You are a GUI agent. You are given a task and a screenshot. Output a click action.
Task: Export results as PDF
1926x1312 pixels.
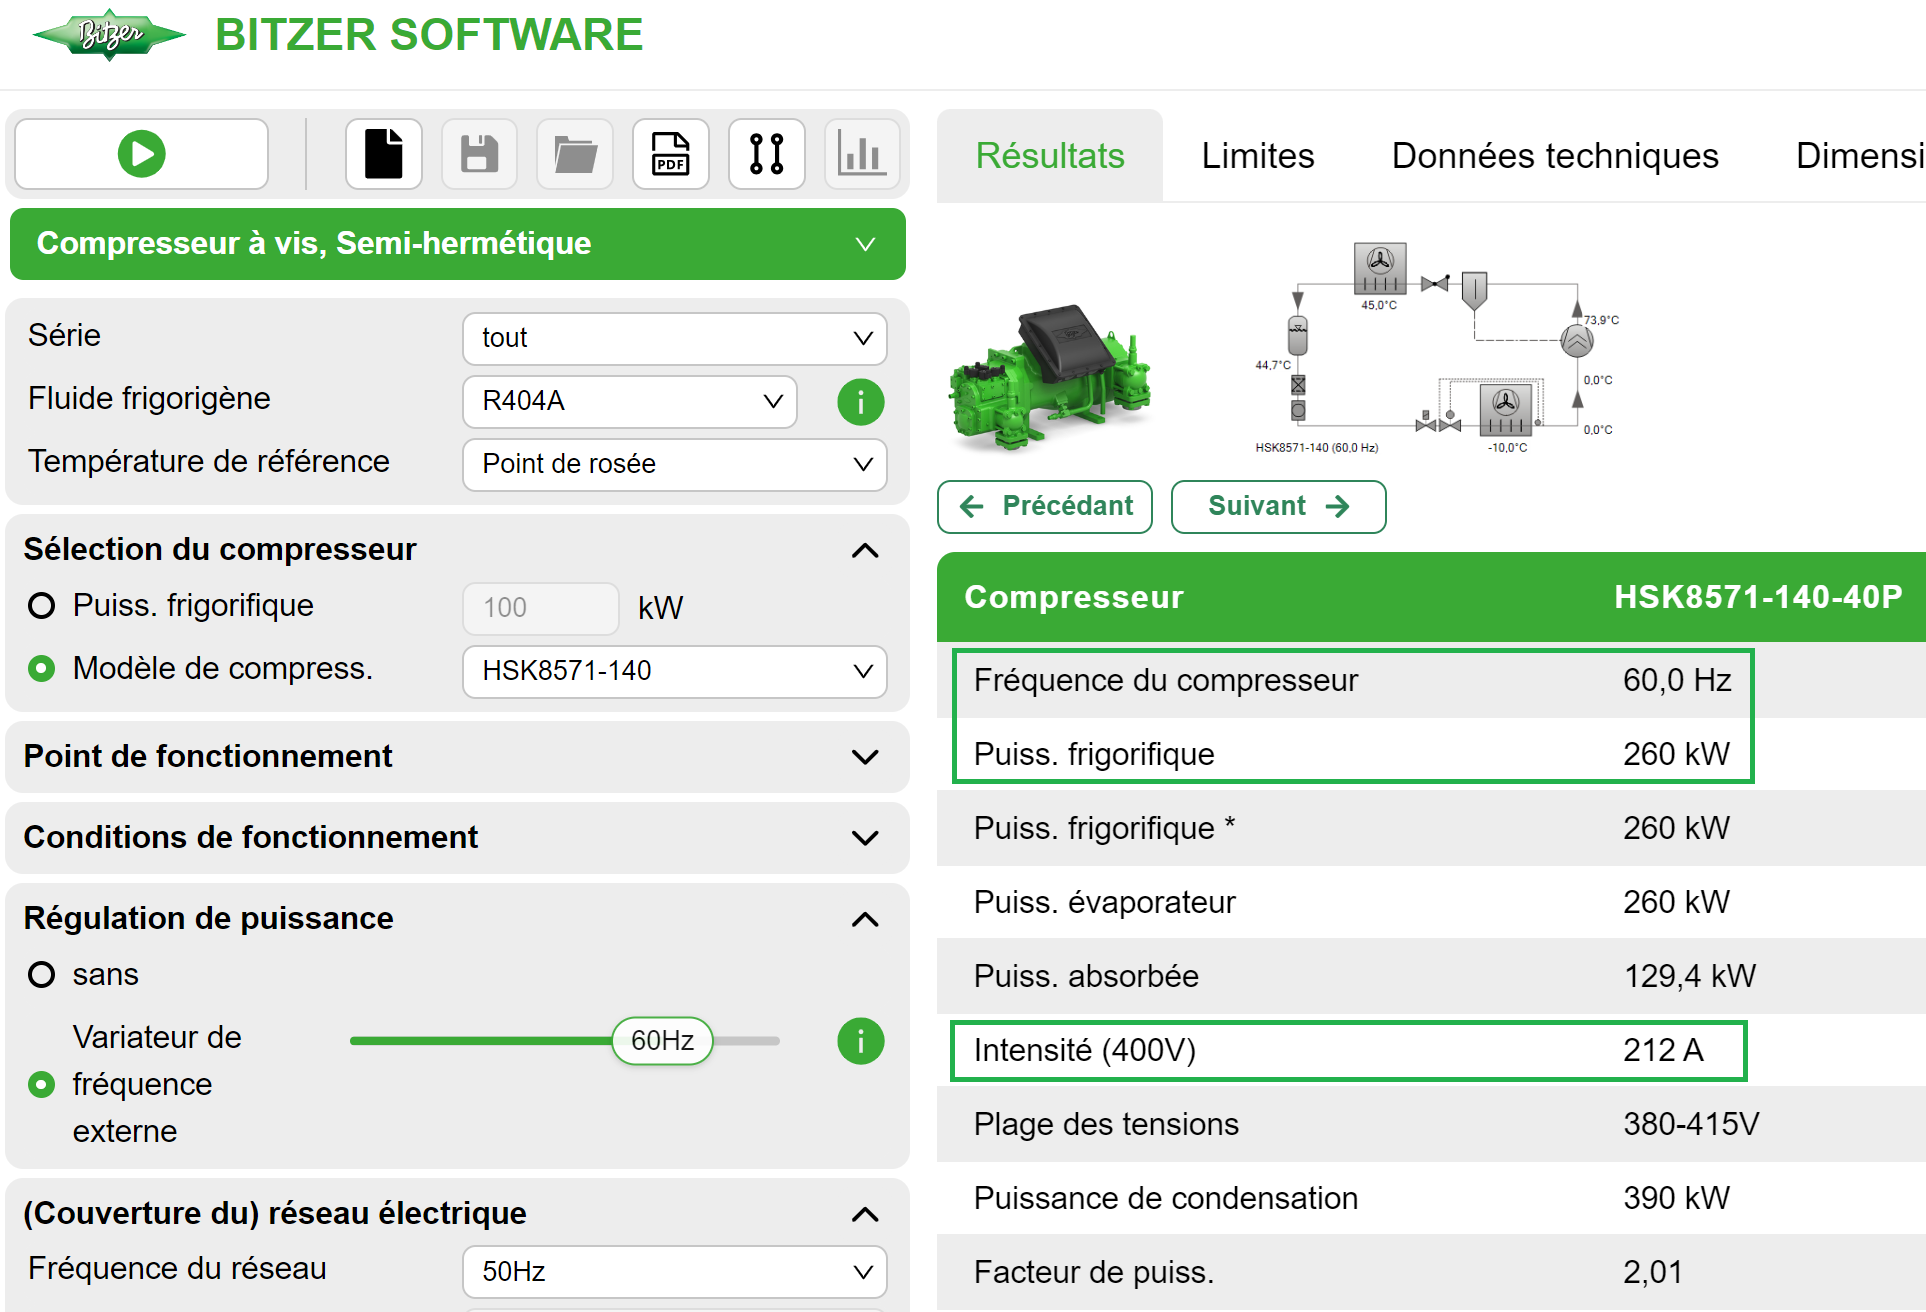coord(670,153)
